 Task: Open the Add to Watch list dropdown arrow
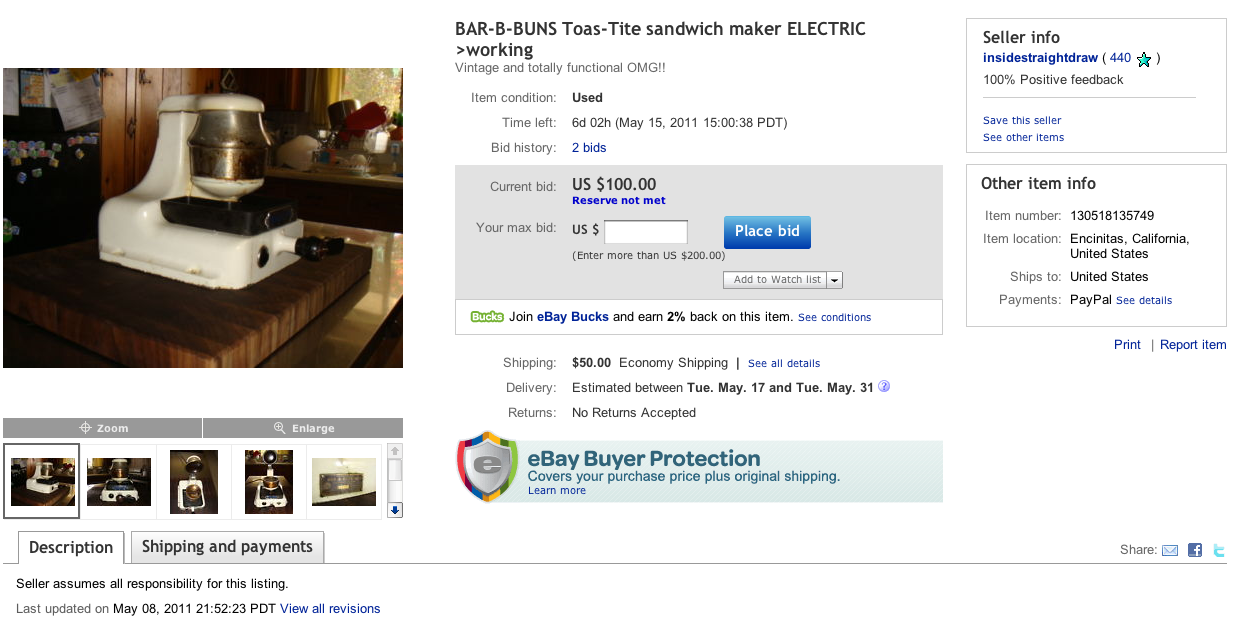(834, 280)
